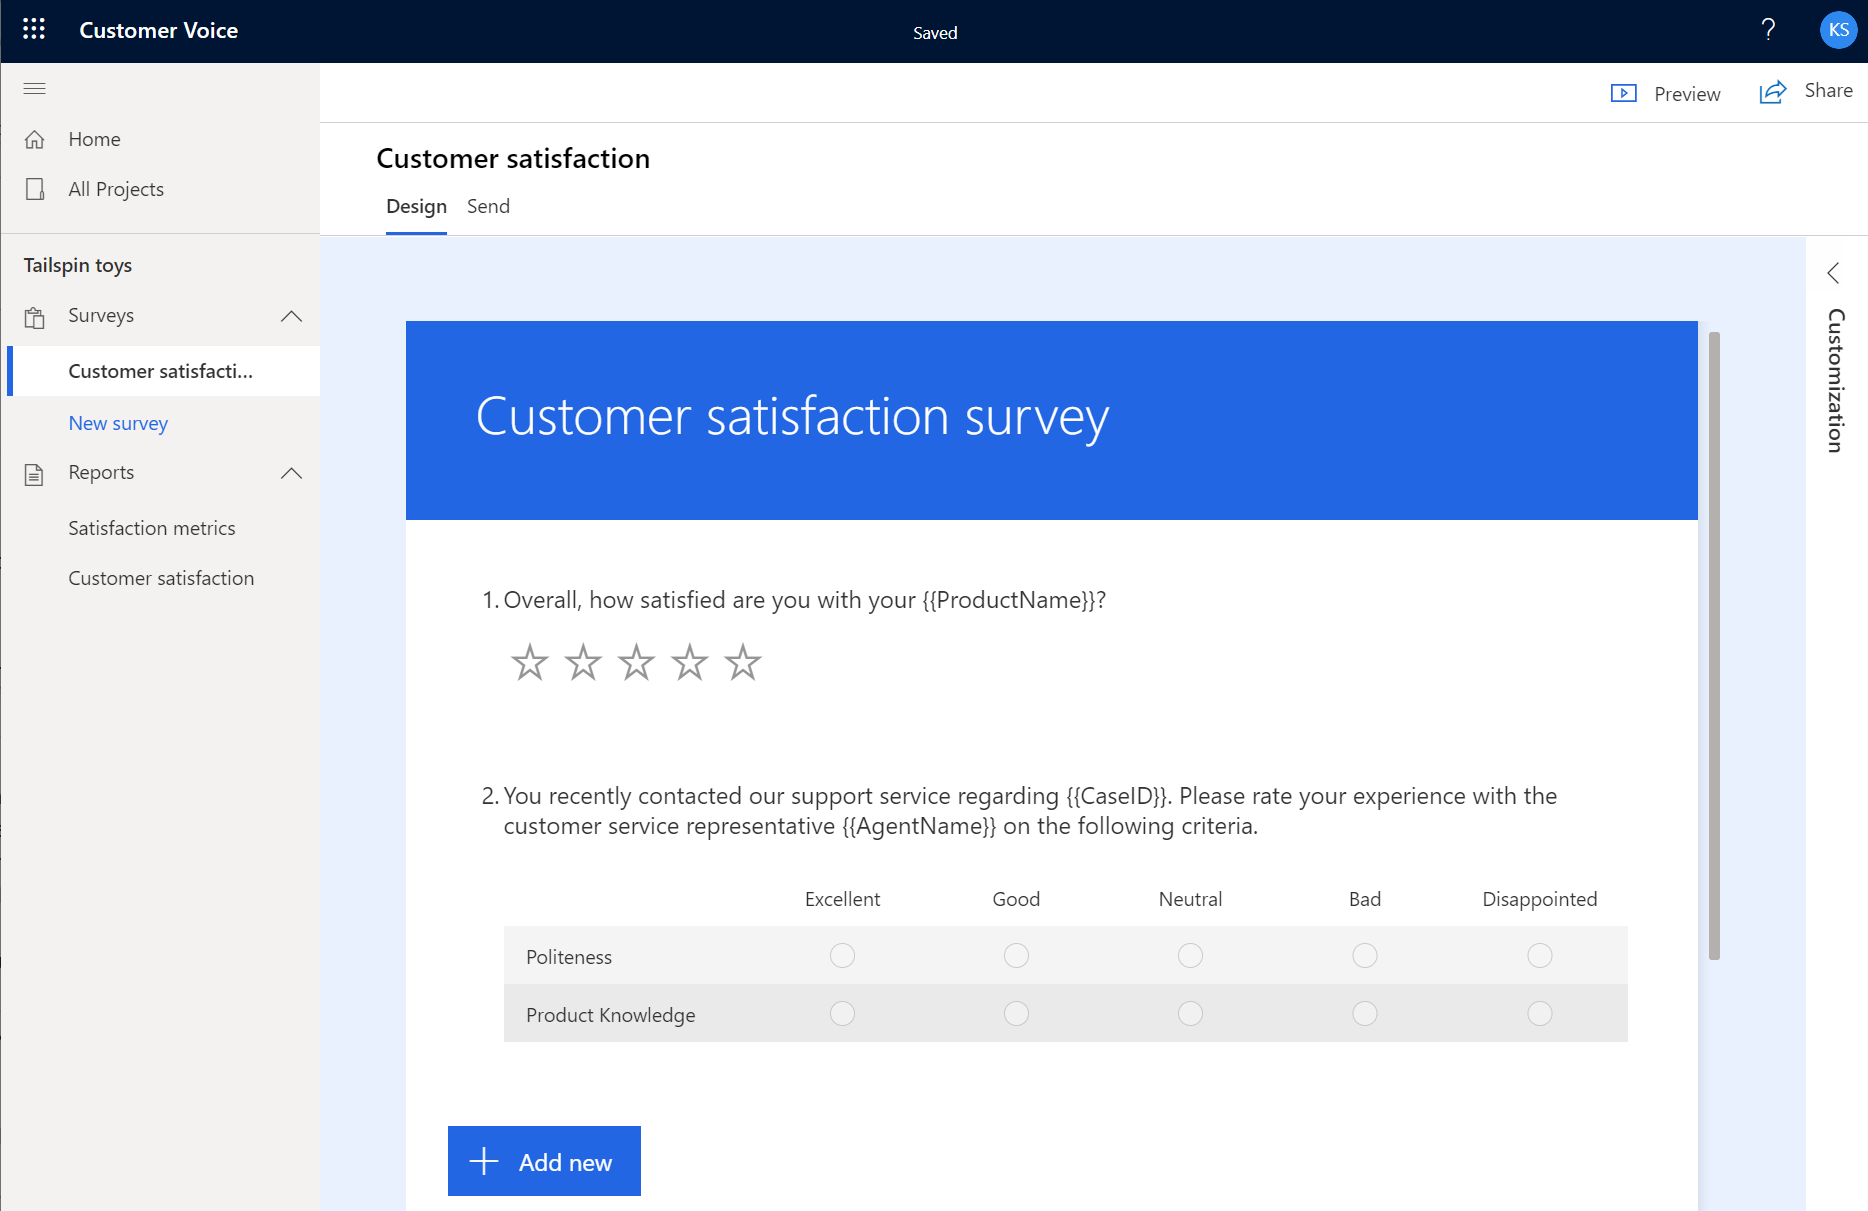Collapse the Reports section chevron

tap(291, 473)
